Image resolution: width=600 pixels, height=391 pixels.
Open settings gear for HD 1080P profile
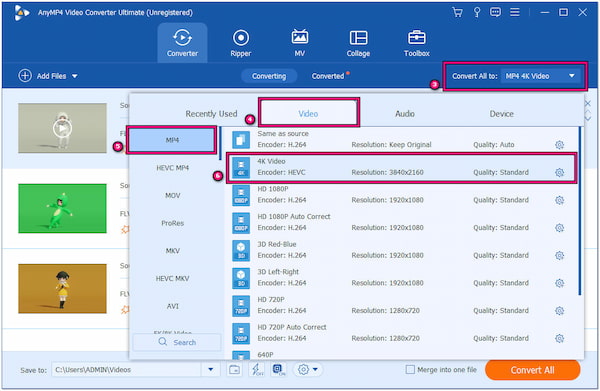coord(559,200)
